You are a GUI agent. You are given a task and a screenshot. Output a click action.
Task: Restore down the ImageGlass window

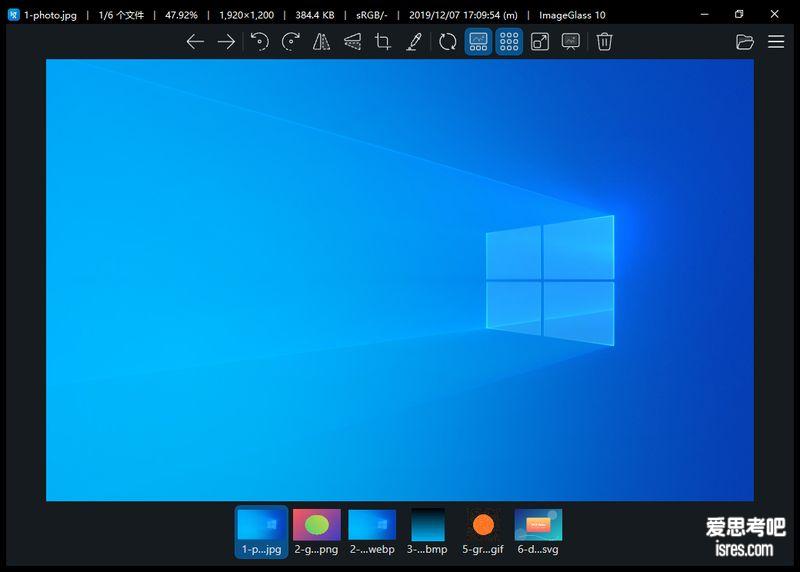(739, 14)
